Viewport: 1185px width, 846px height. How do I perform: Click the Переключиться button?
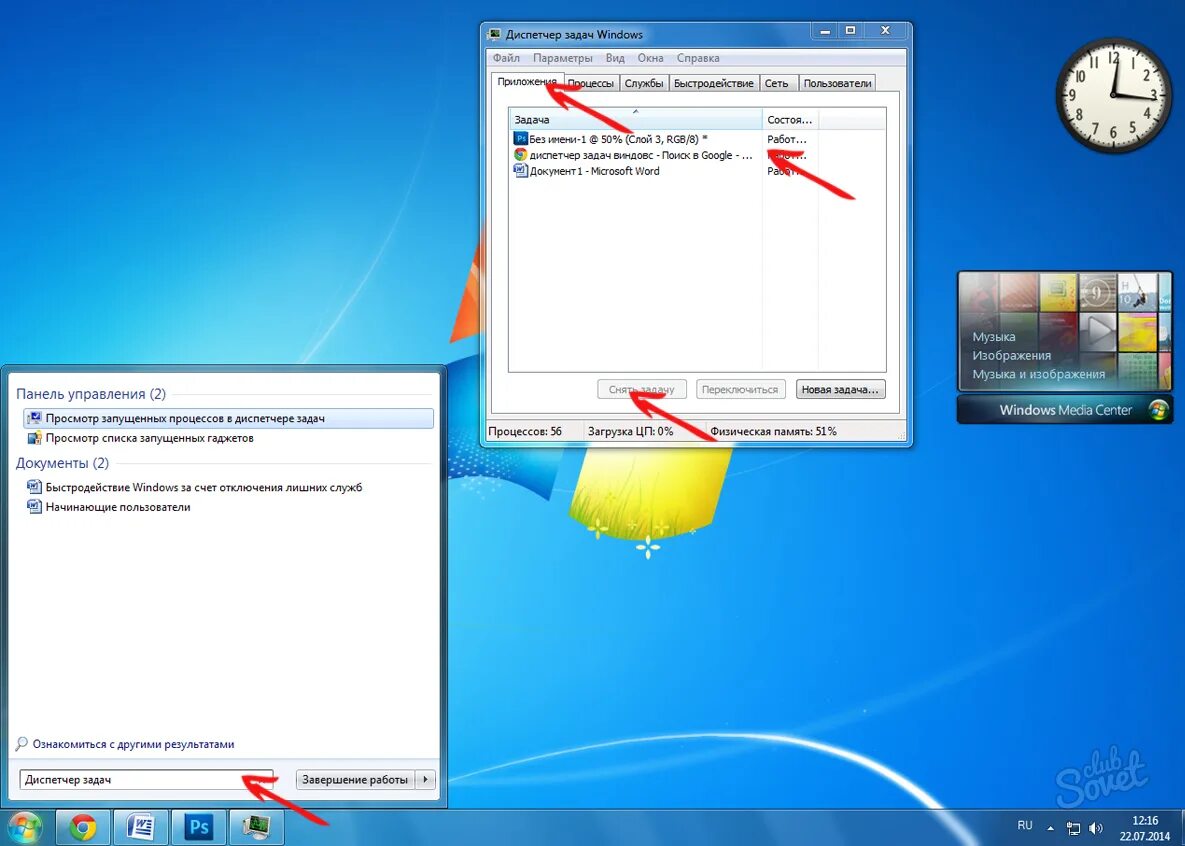coord(740,389)
